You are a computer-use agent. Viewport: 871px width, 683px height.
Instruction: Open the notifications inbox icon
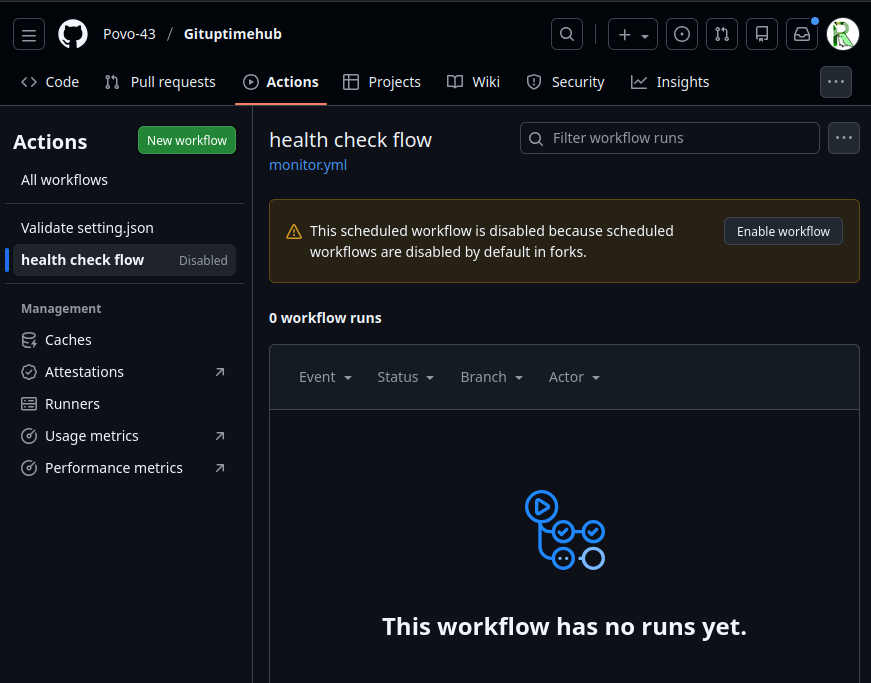[802, 34]
